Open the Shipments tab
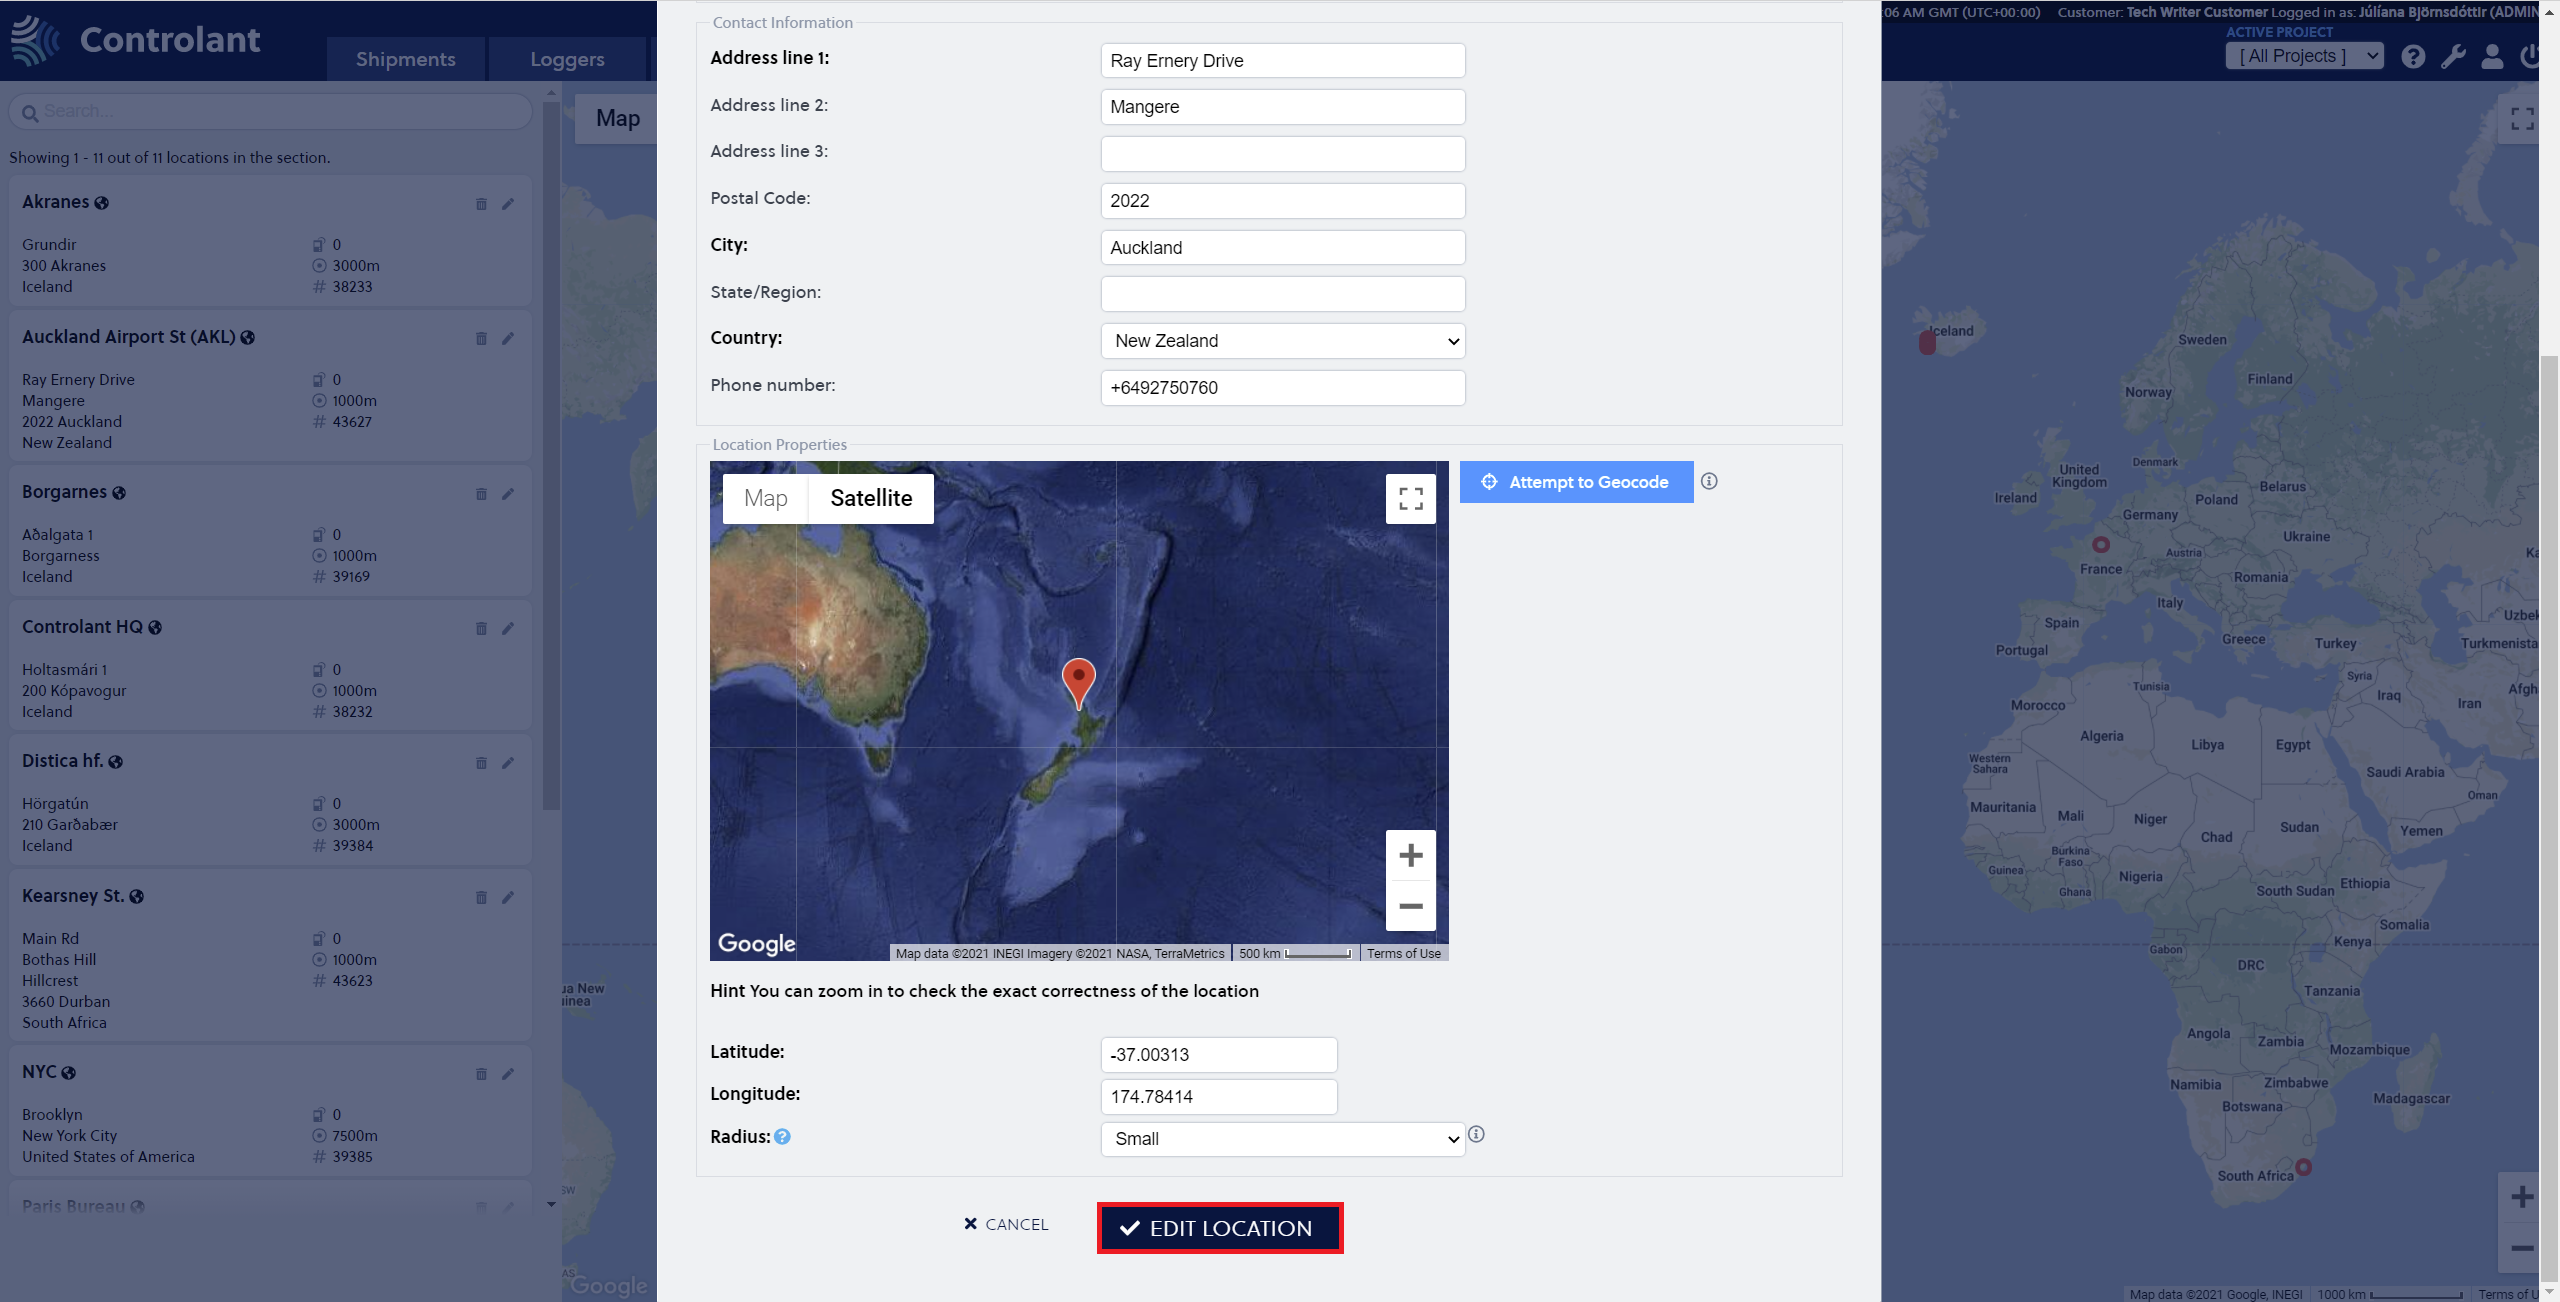Viewport: 2560px width, 1302px height. (x=405, y=59)
